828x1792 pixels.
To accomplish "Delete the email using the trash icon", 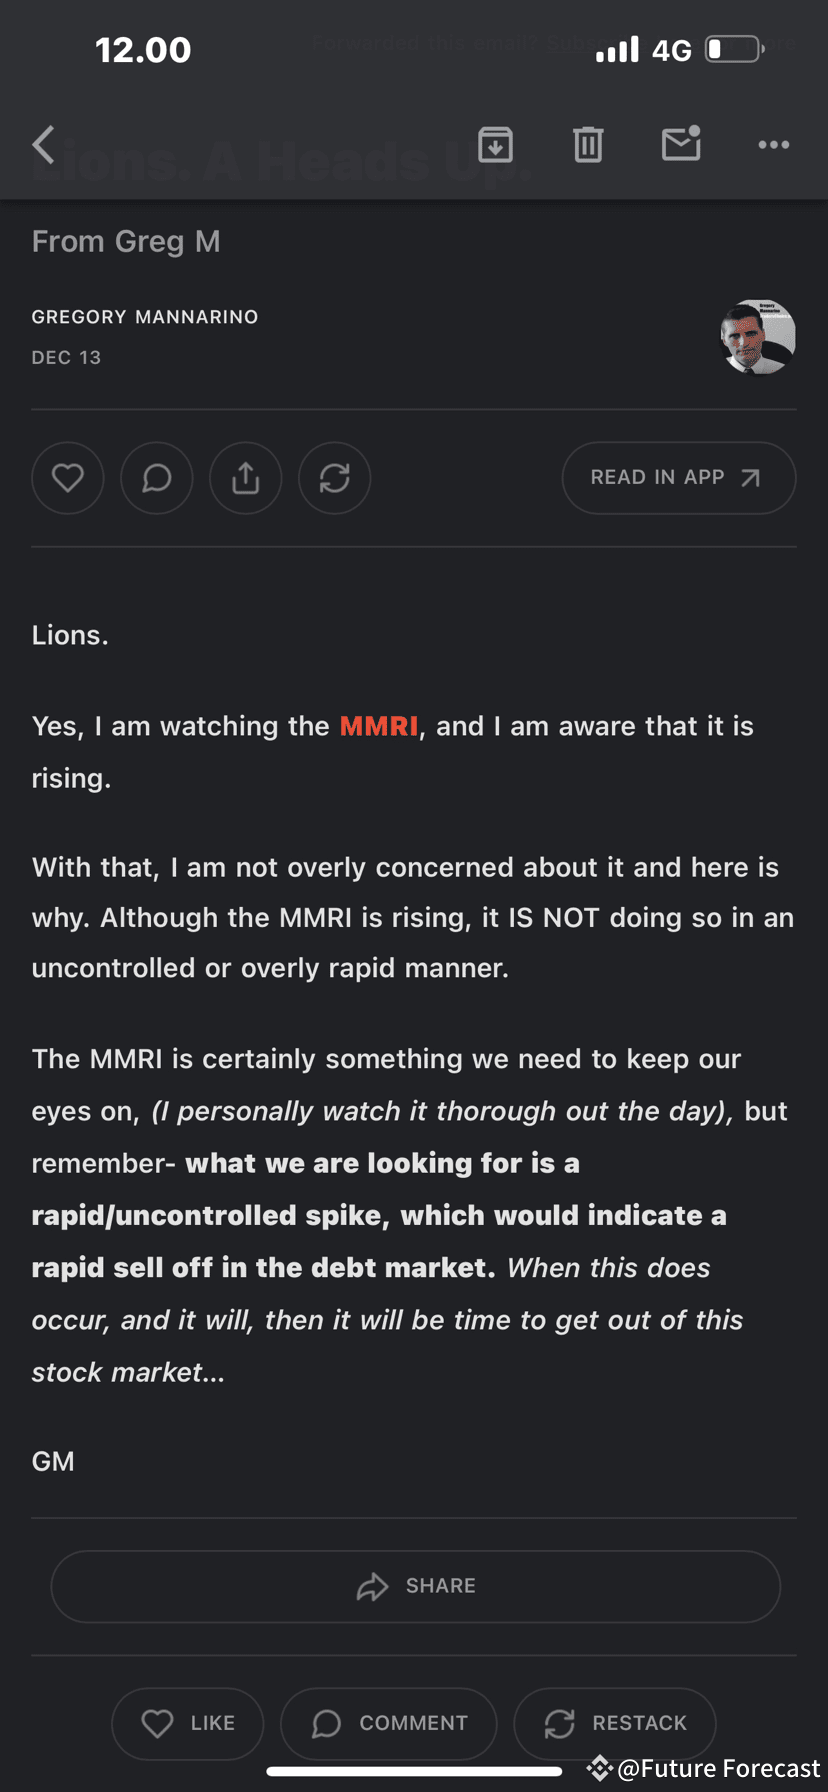I will coord(588,145).
